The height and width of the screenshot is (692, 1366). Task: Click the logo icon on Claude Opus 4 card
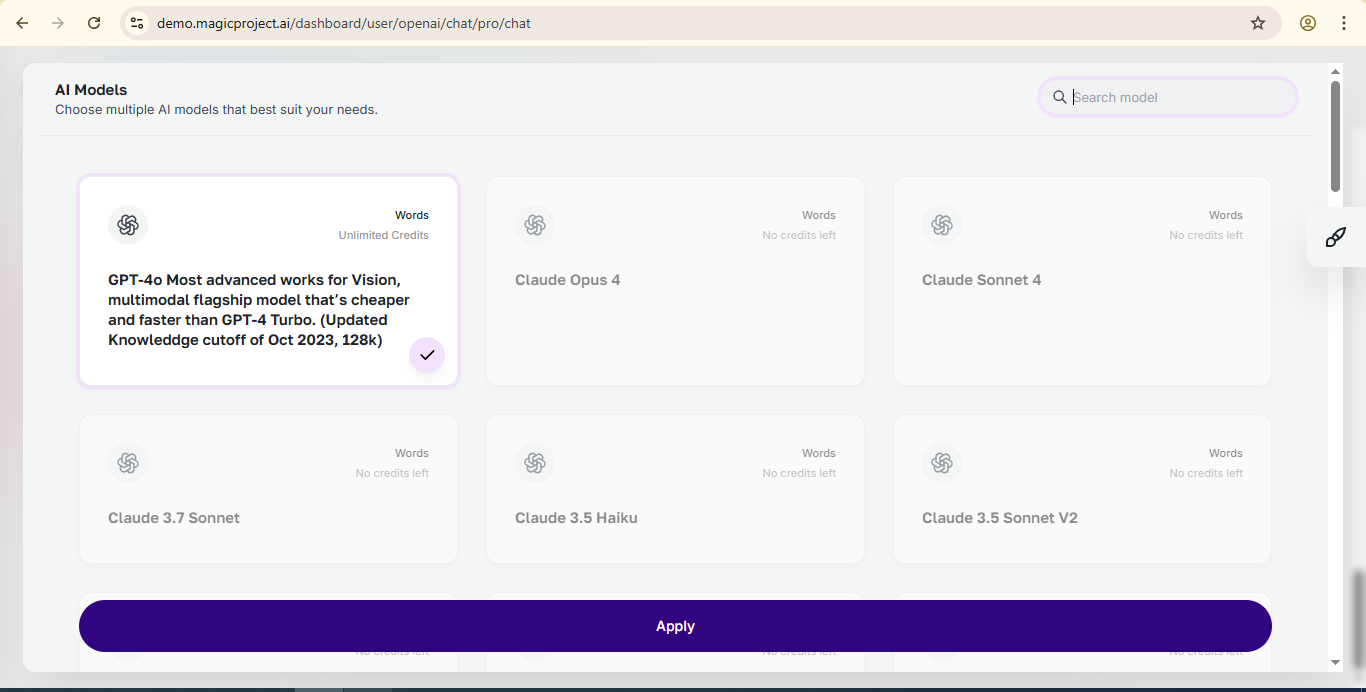coord(535,225)
